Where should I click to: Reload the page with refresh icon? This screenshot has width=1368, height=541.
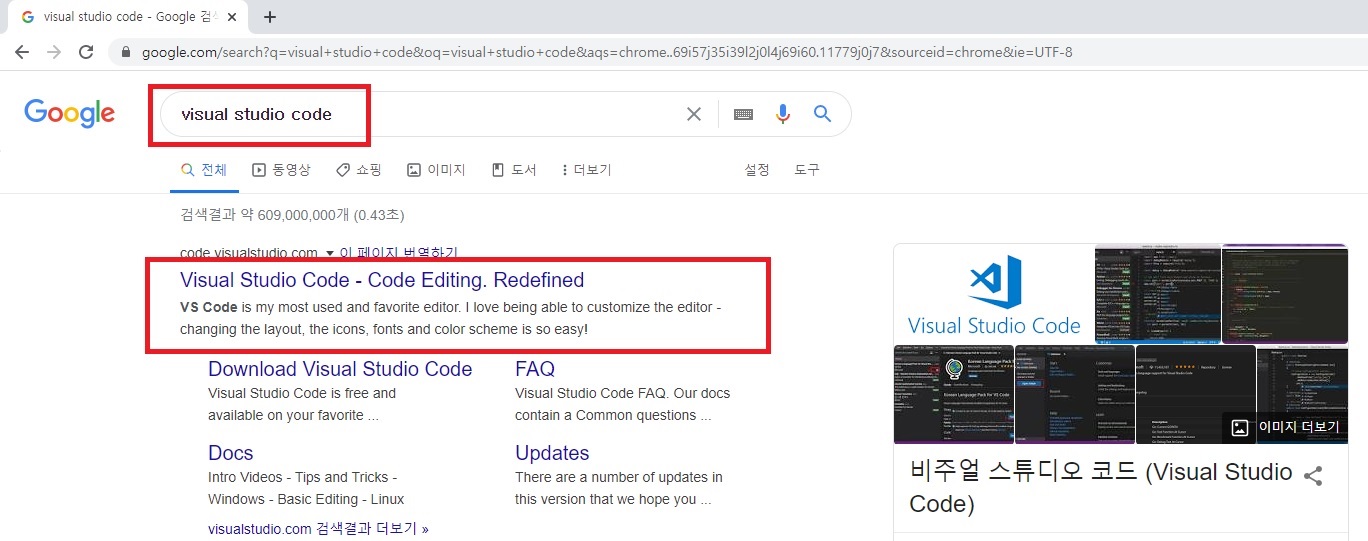point(86,52)
